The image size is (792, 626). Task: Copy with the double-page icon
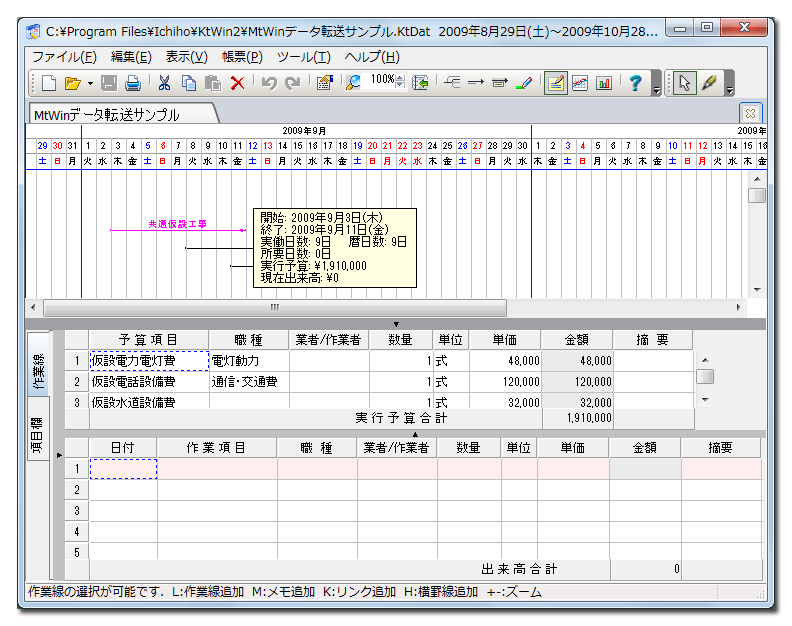[188, 82]
